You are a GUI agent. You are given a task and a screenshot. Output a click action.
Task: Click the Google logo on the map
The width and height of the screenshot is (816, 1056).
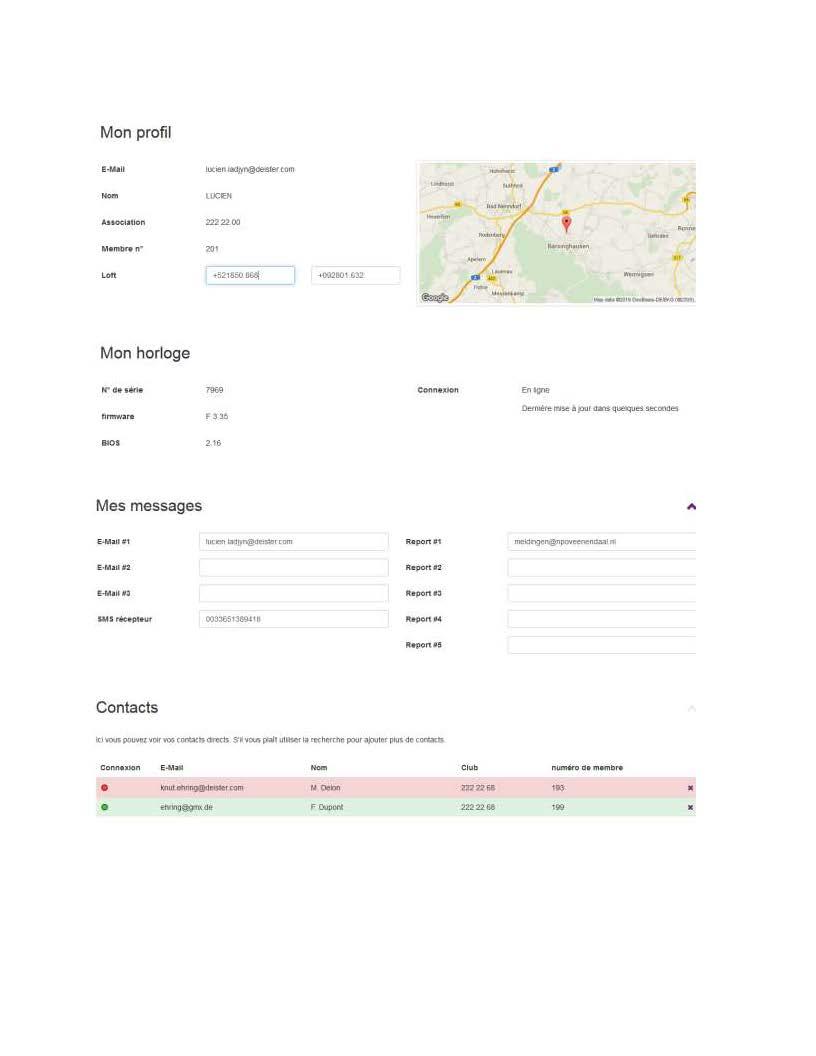point(435,298)
